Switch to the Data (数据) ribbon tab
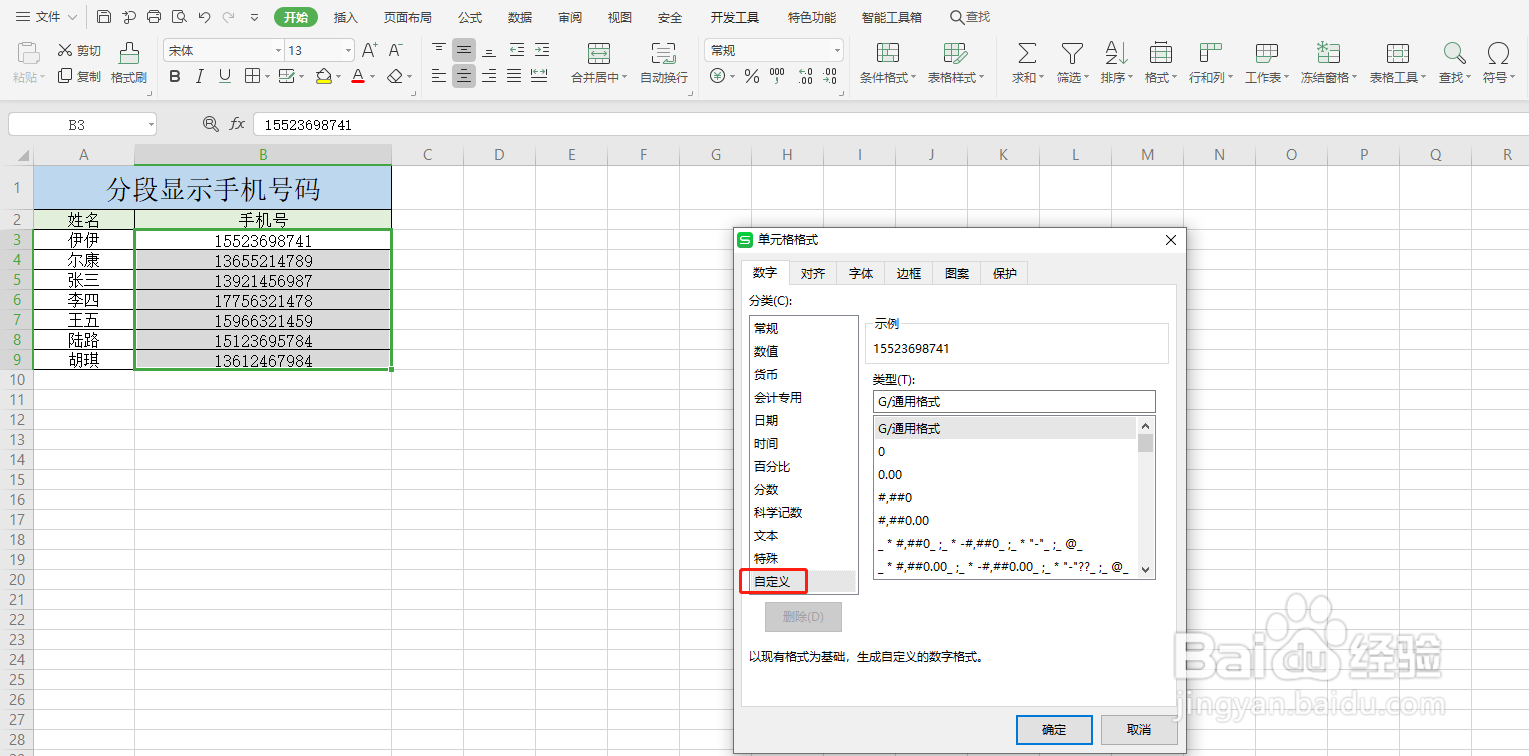This screenshot has height=756, width=1529. click(520, 17)
